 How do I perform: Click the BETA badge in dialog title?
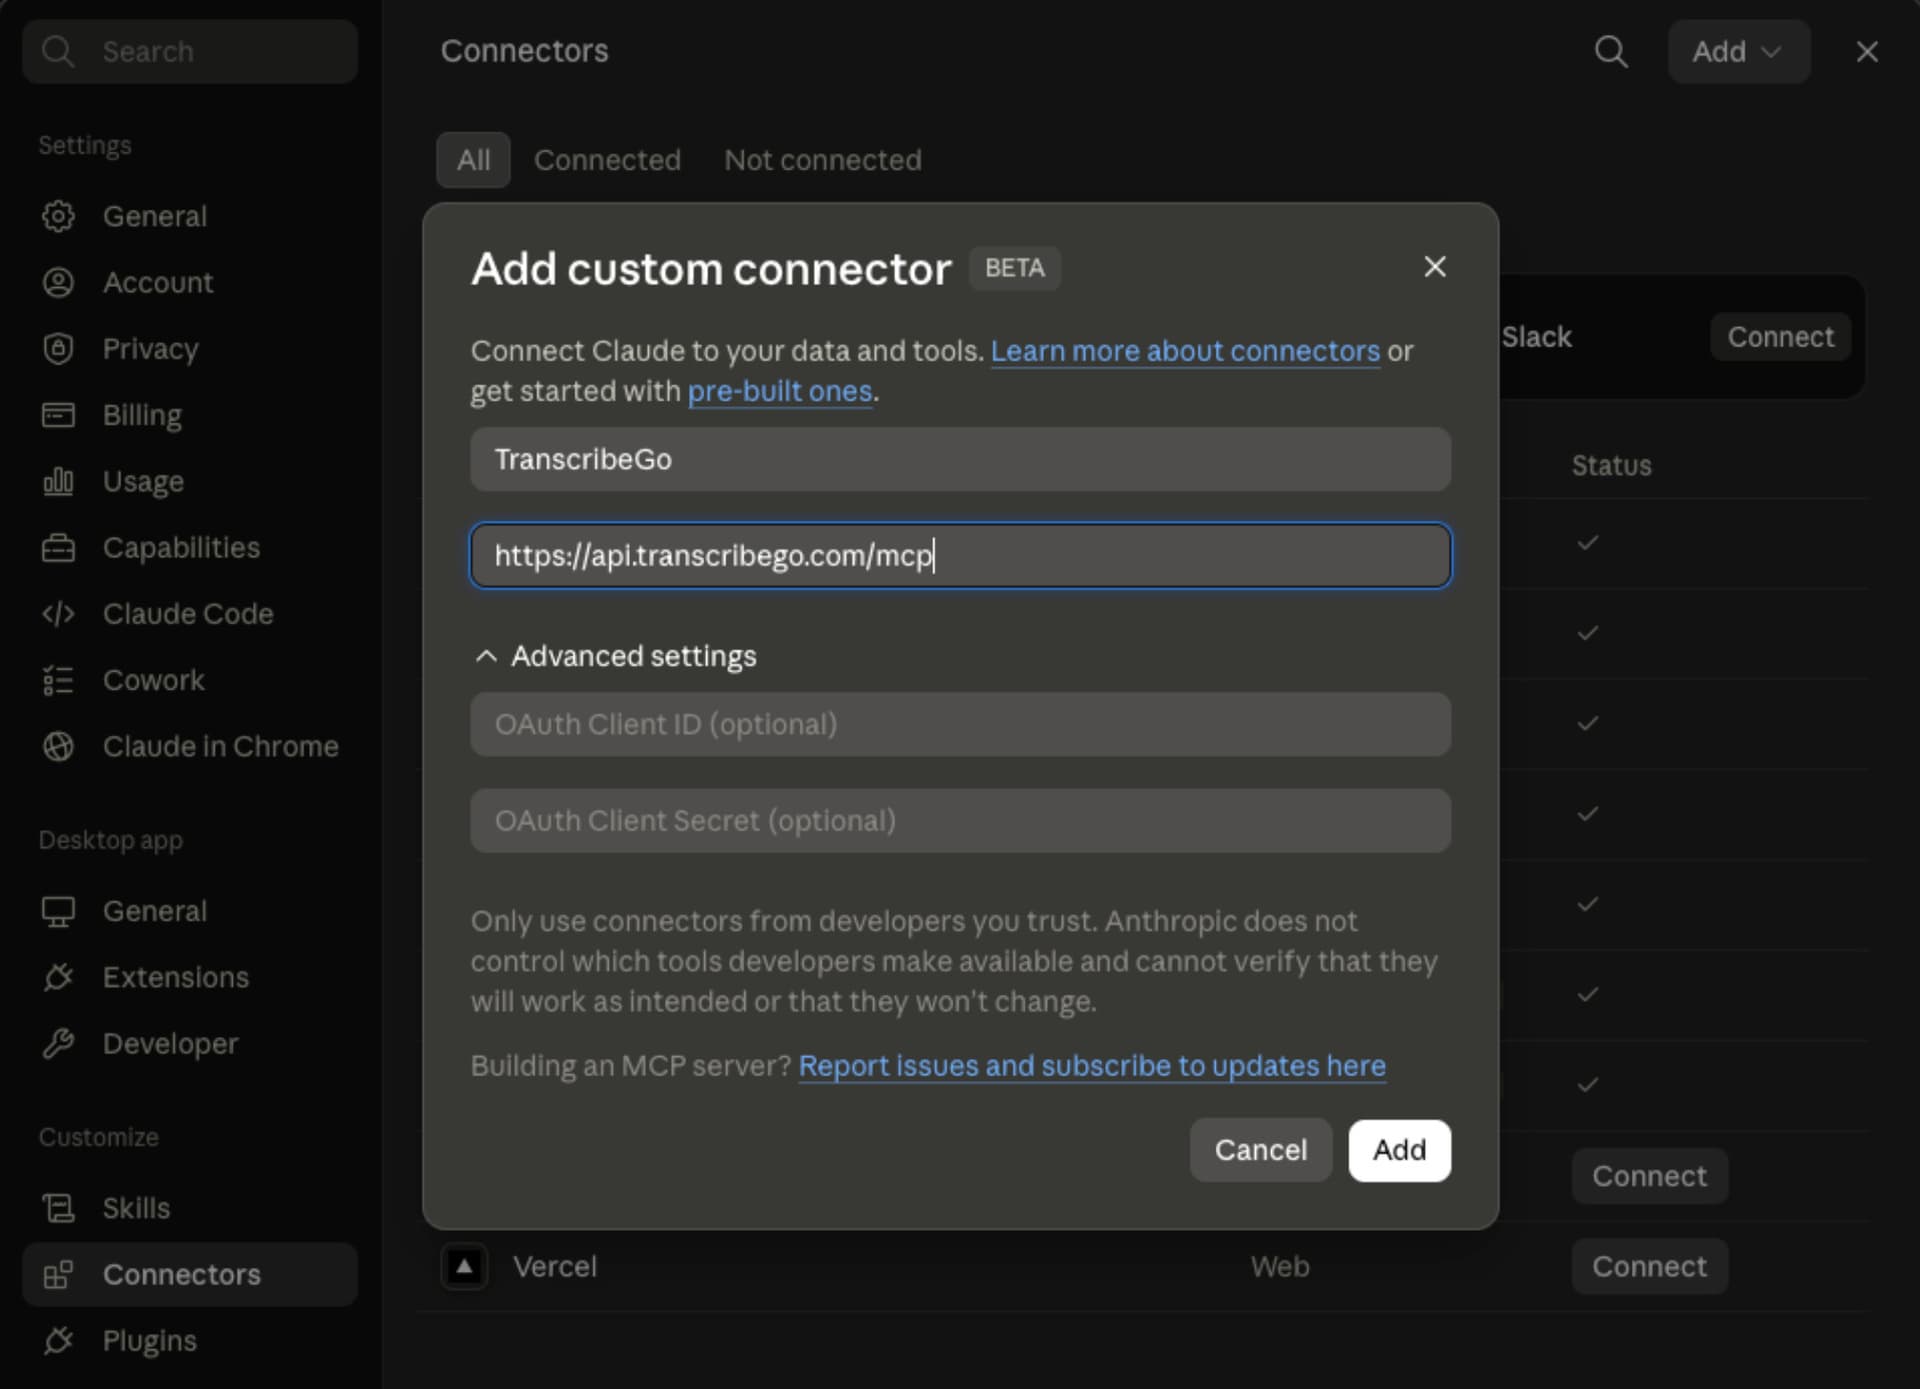tap(1014, 268)
